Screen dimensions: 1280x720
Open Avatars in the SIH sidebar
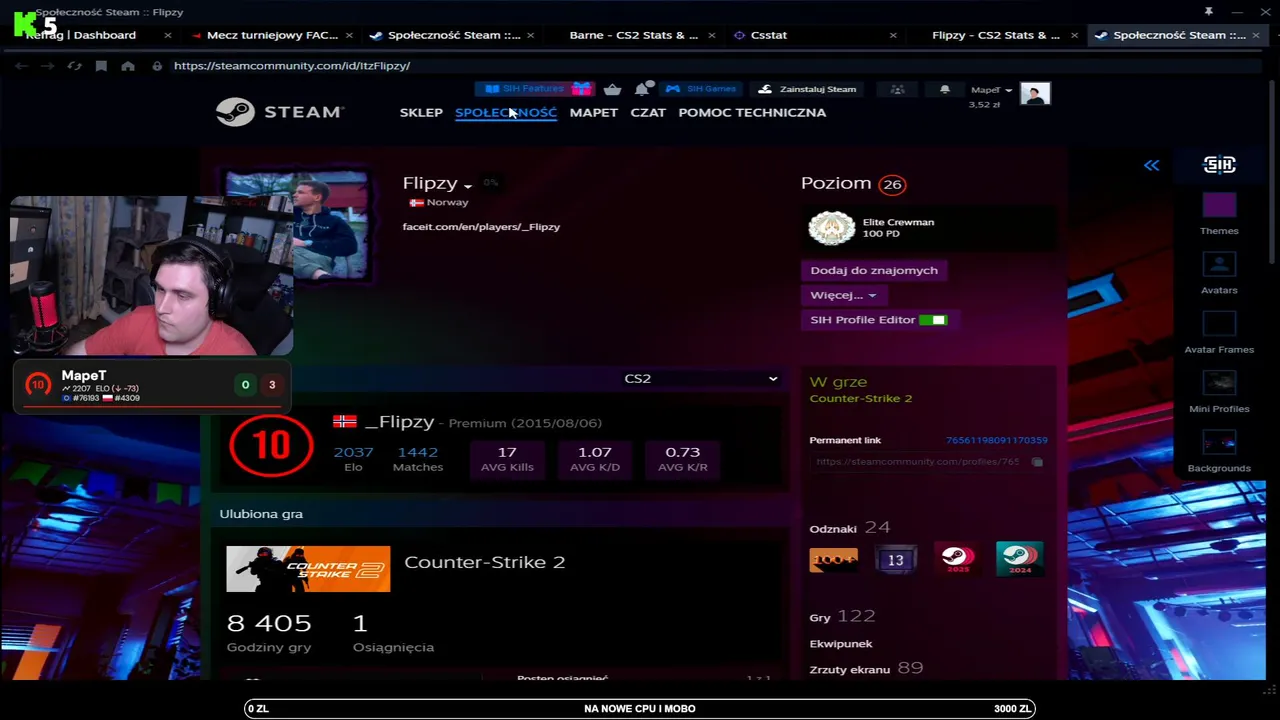click(1219, 273)
